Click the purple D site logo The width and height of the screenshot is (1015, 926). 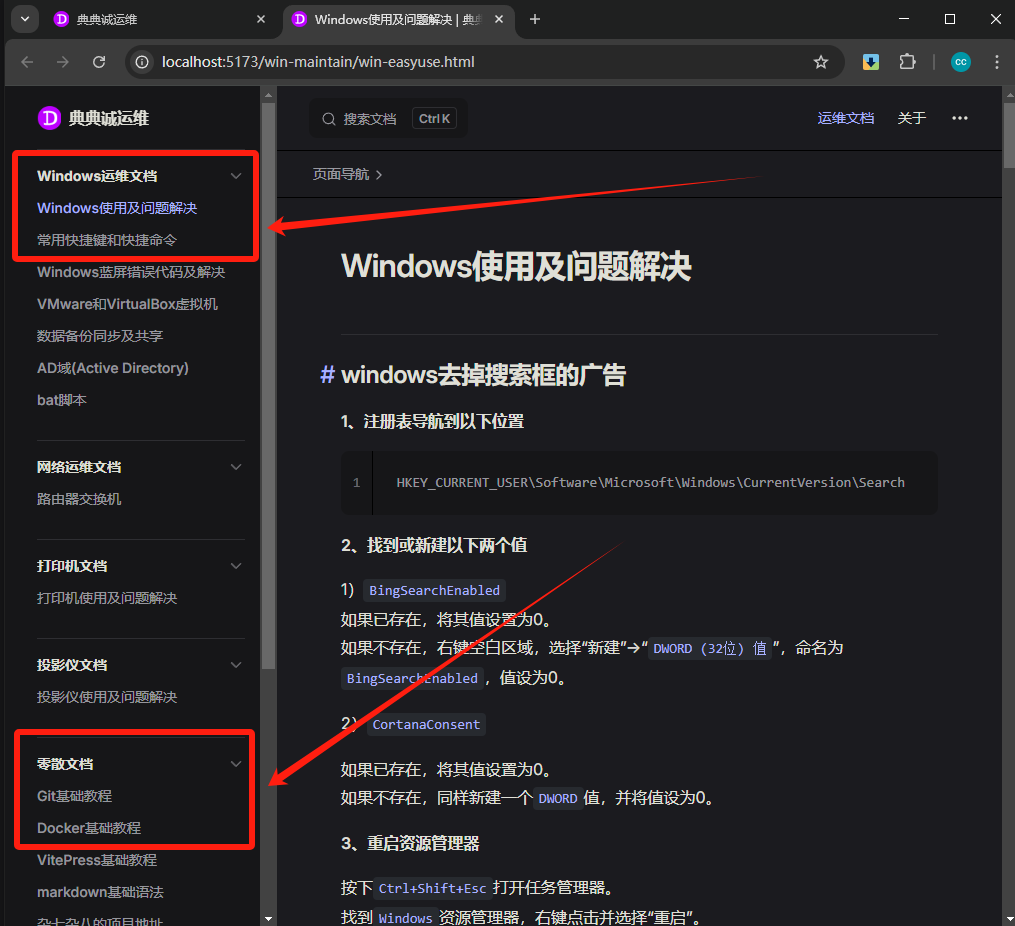coord(49,118)
